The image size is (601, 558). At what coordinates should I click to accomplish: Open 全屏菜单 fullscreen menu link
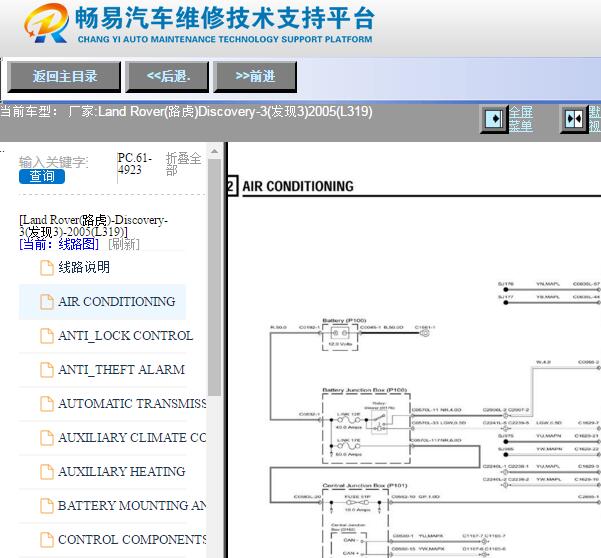(521, 119)
